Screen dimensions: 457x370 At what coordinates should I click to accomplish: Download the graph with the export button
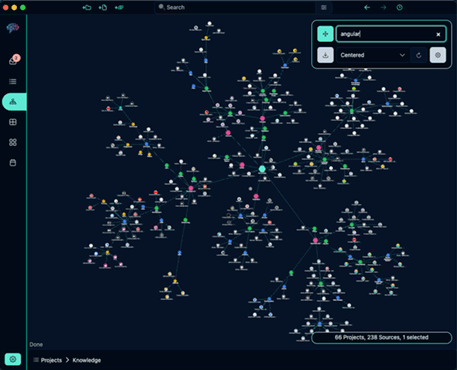325,55
